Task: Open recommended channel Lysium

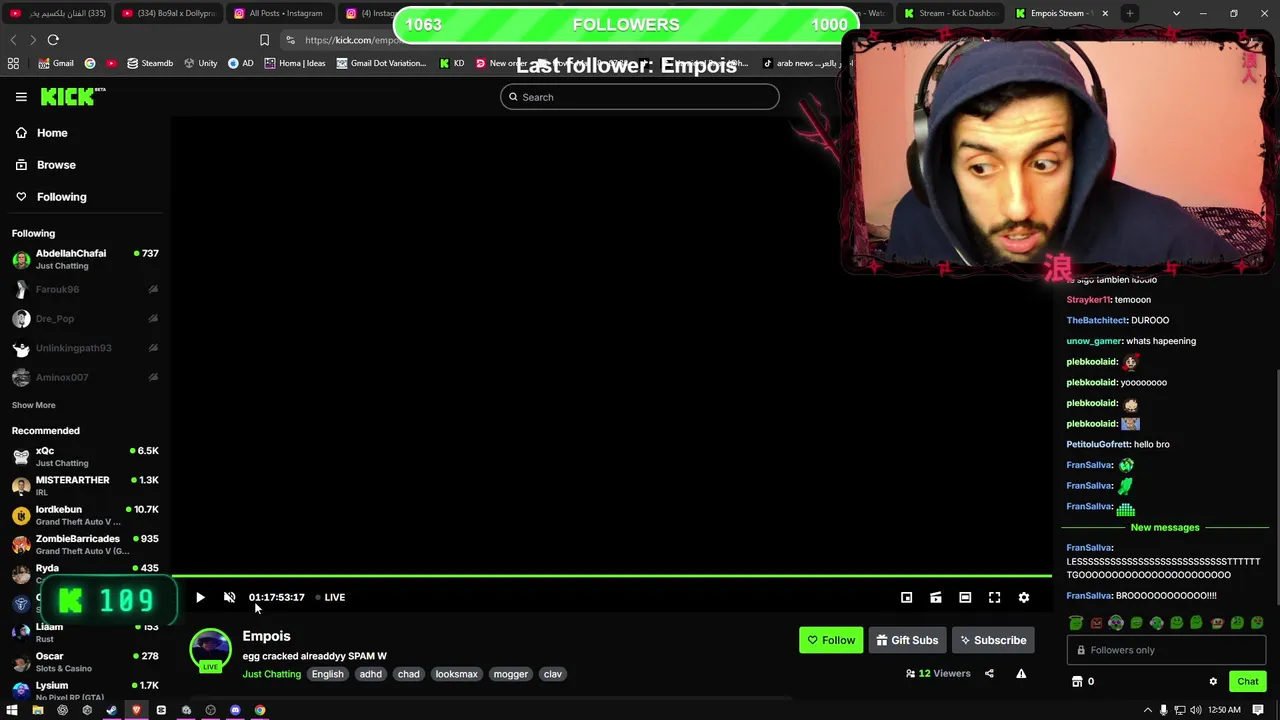Action: pos(85,690)
